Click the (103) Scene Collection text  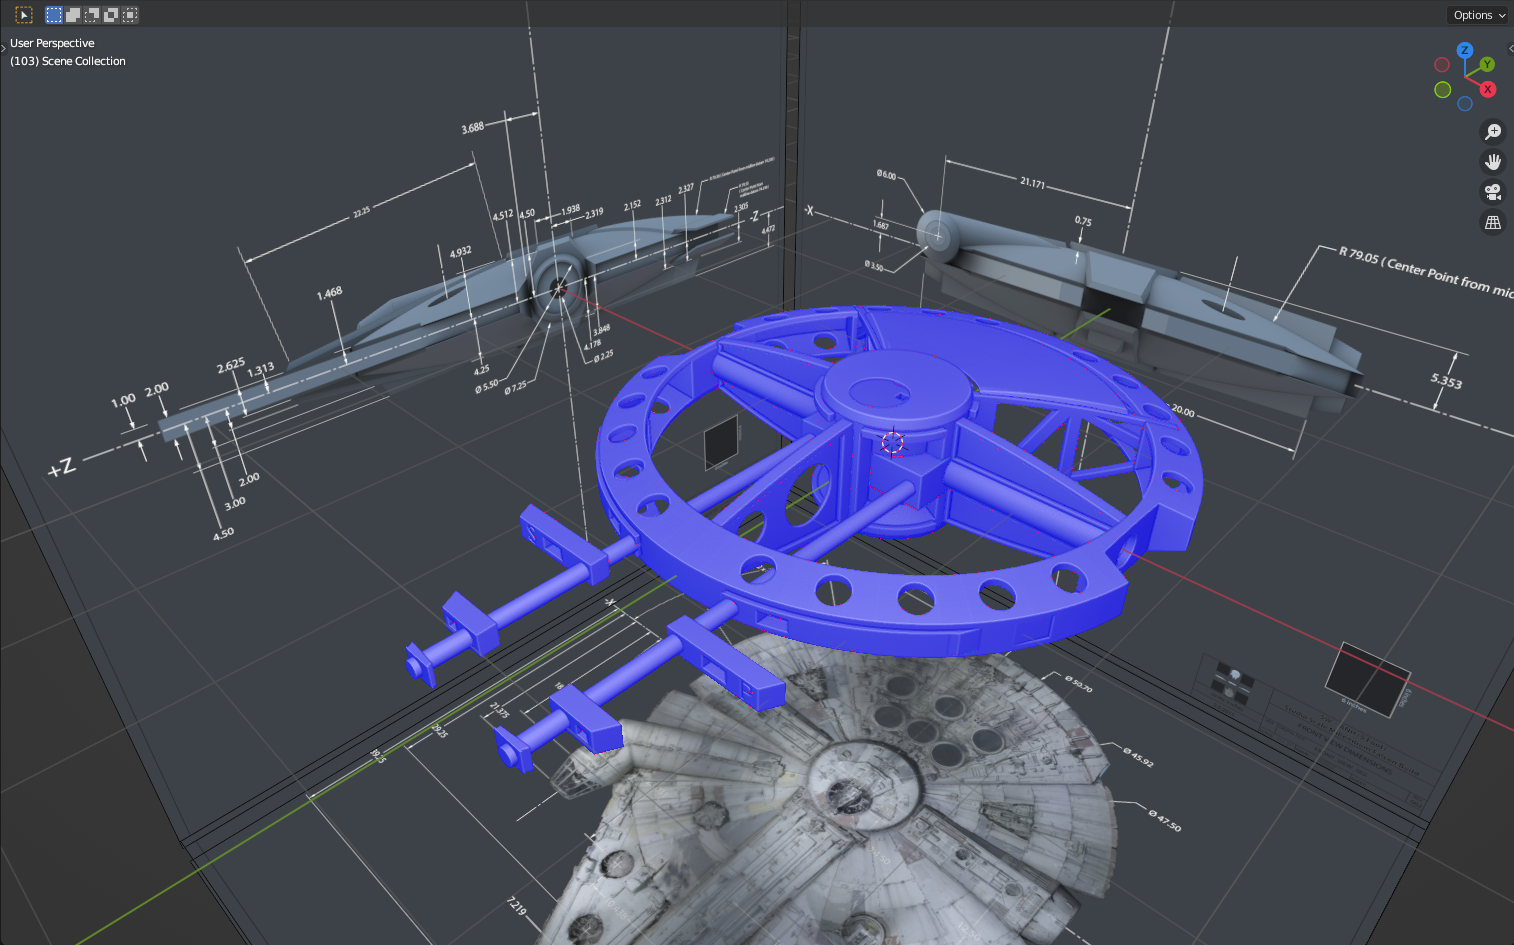coord(68,61)
